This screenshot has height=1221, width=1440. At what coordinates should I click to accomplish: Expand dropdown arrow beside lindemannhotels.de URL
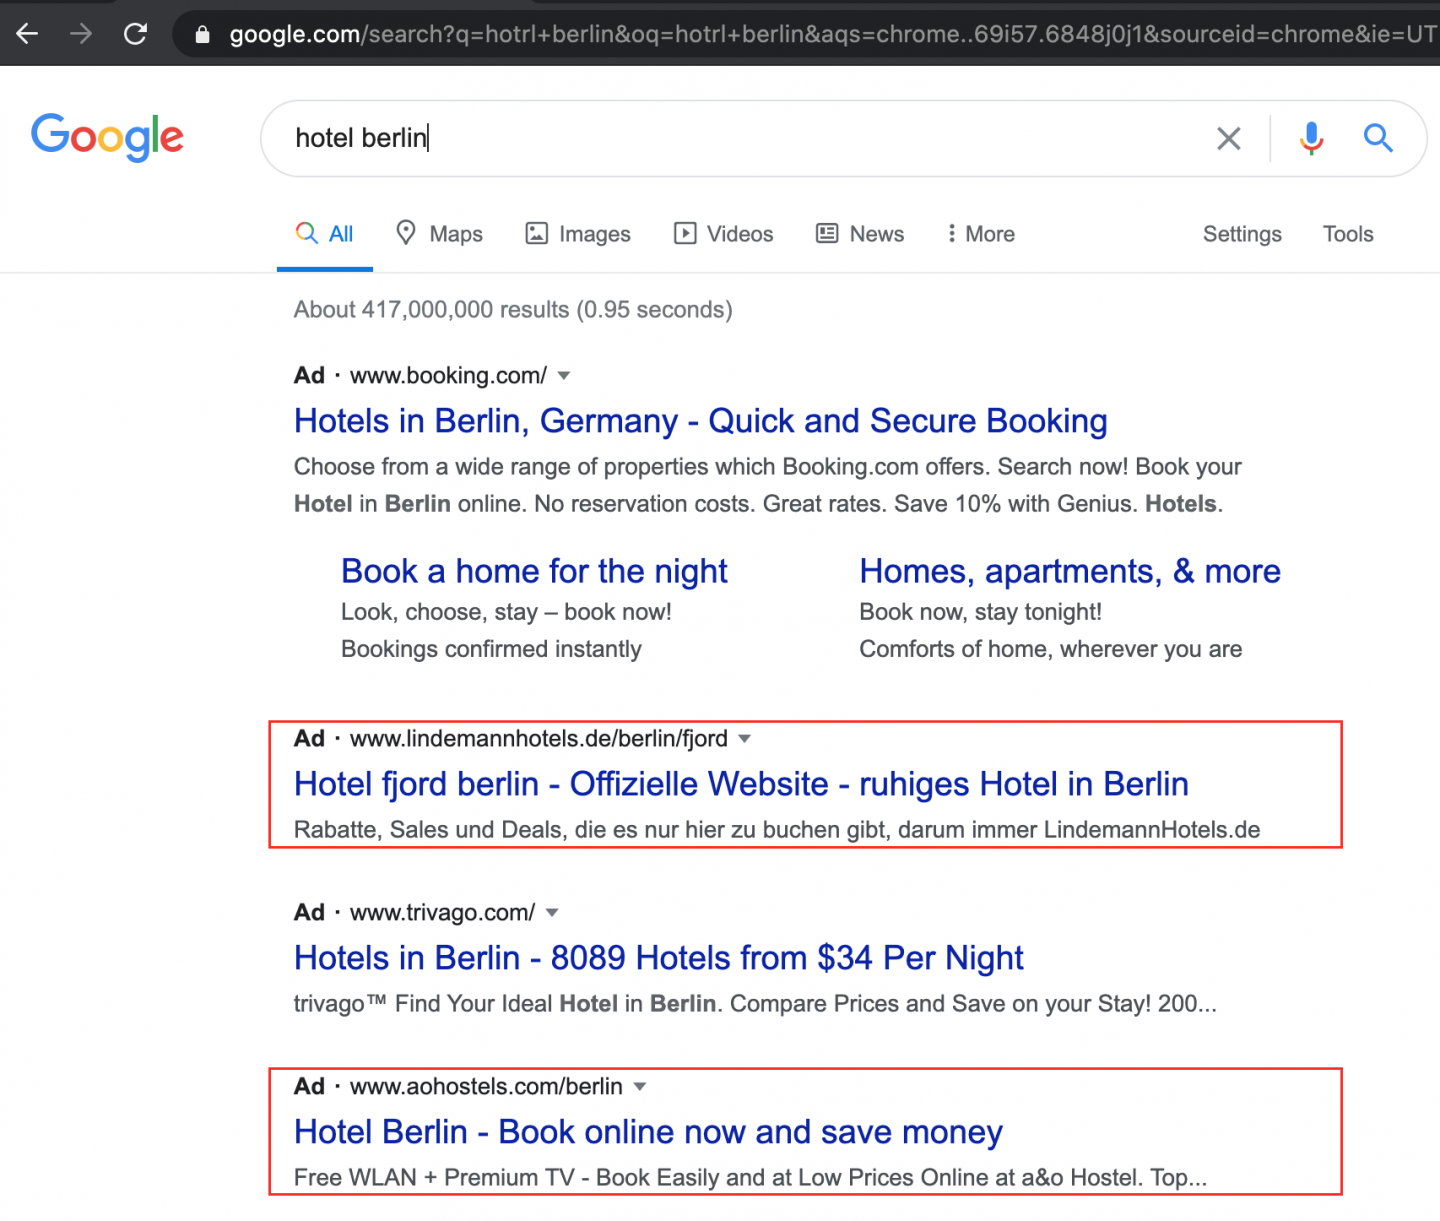(x=744, y=739)
